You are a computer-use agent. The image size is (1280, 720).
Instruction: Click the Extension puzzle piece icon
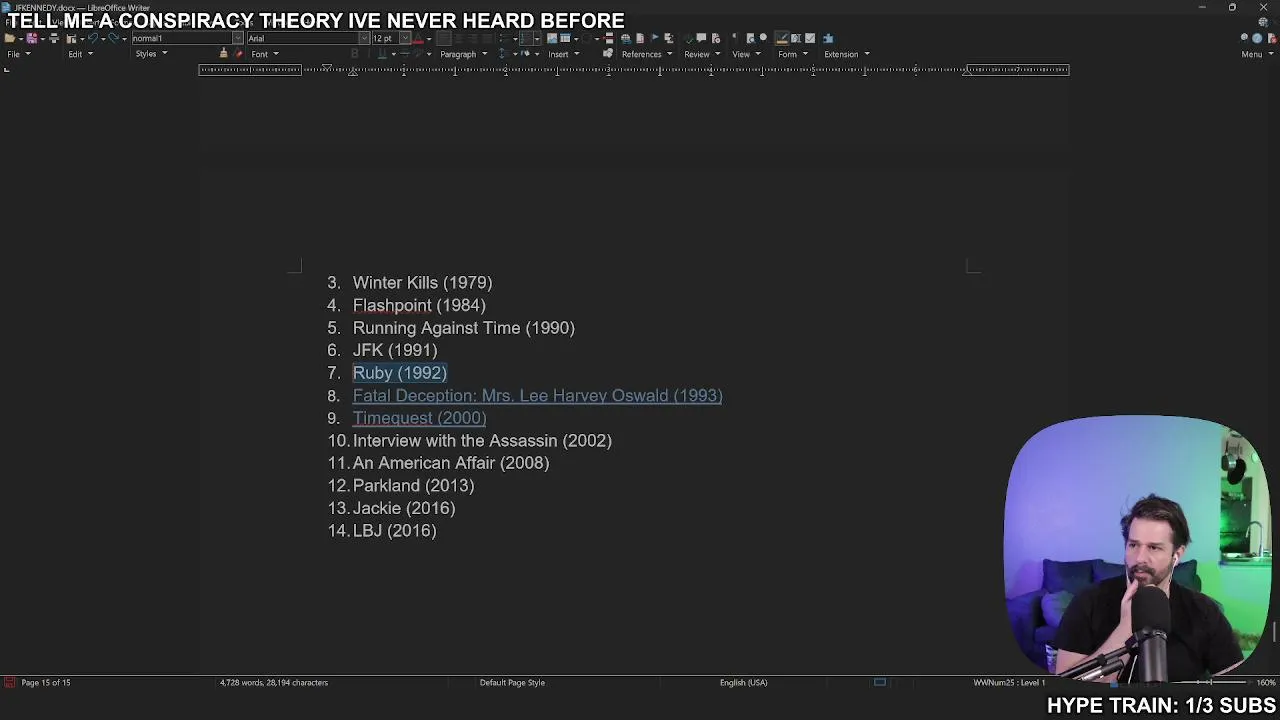[828, 38]
